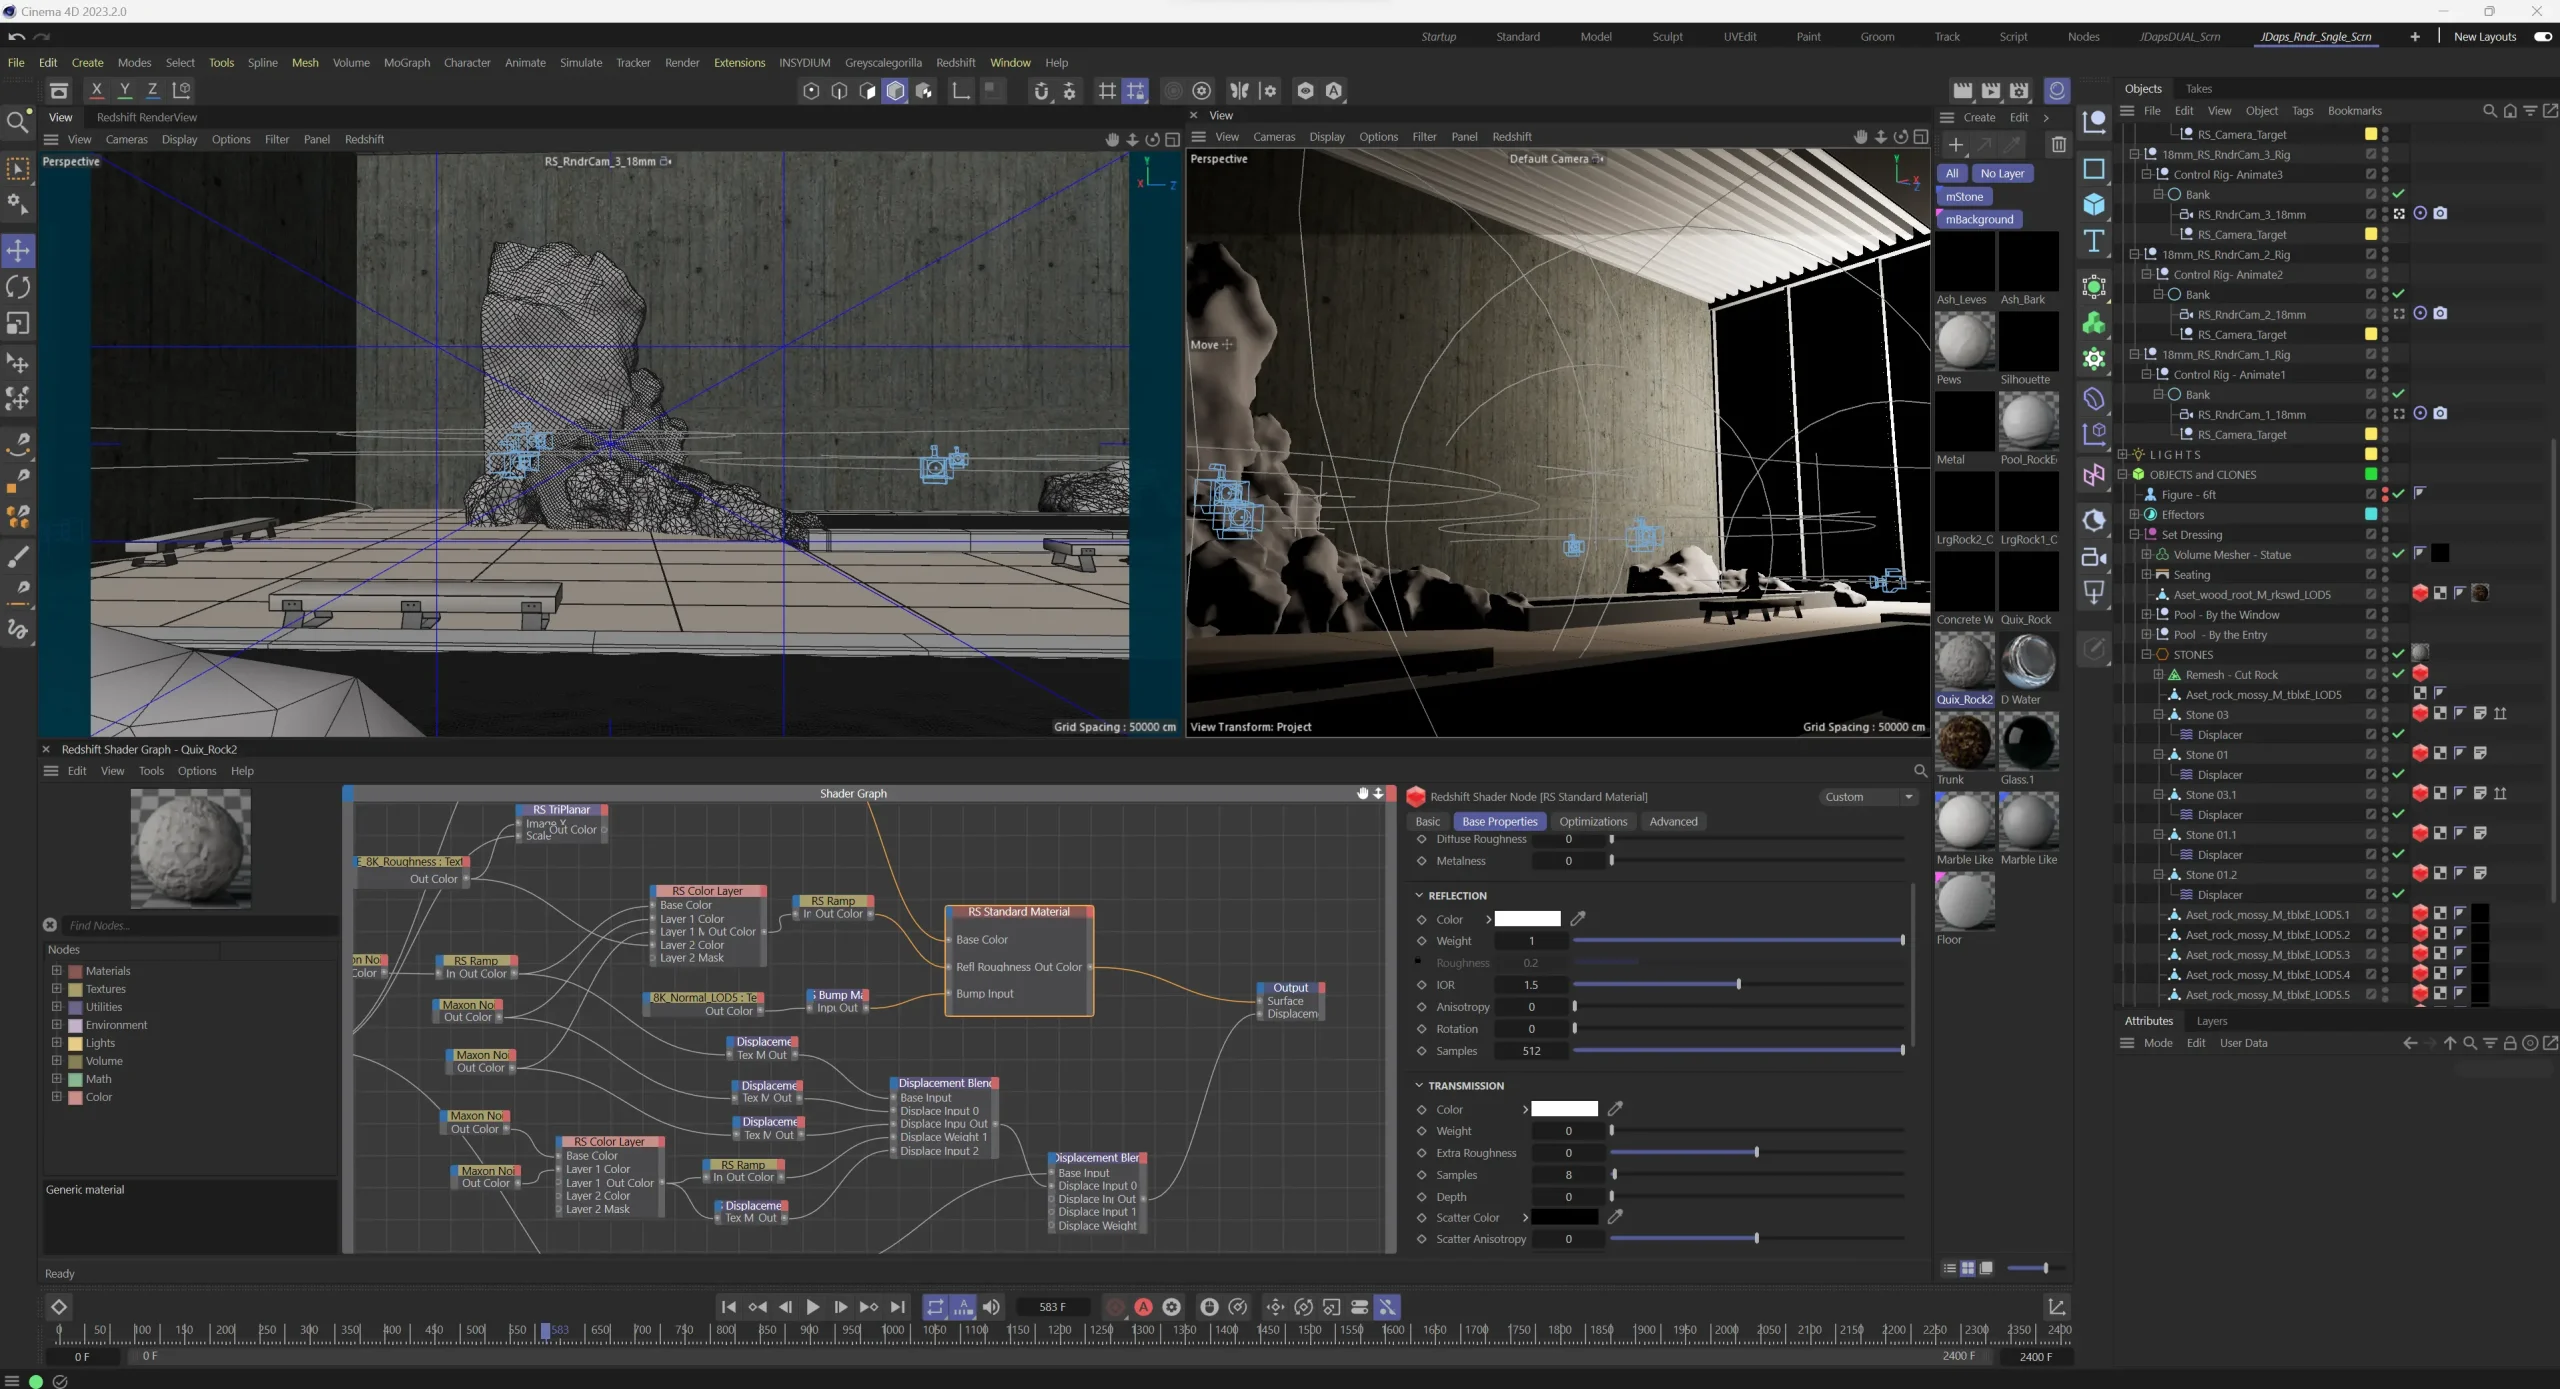Click the Reflection Color white swatch
Viewport: 2560px width, 1389px height.
1527,919
